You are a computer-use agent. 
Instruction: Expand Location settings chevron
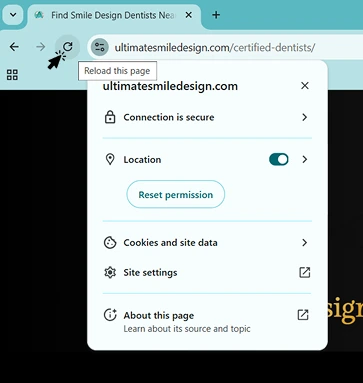point(304,159)
